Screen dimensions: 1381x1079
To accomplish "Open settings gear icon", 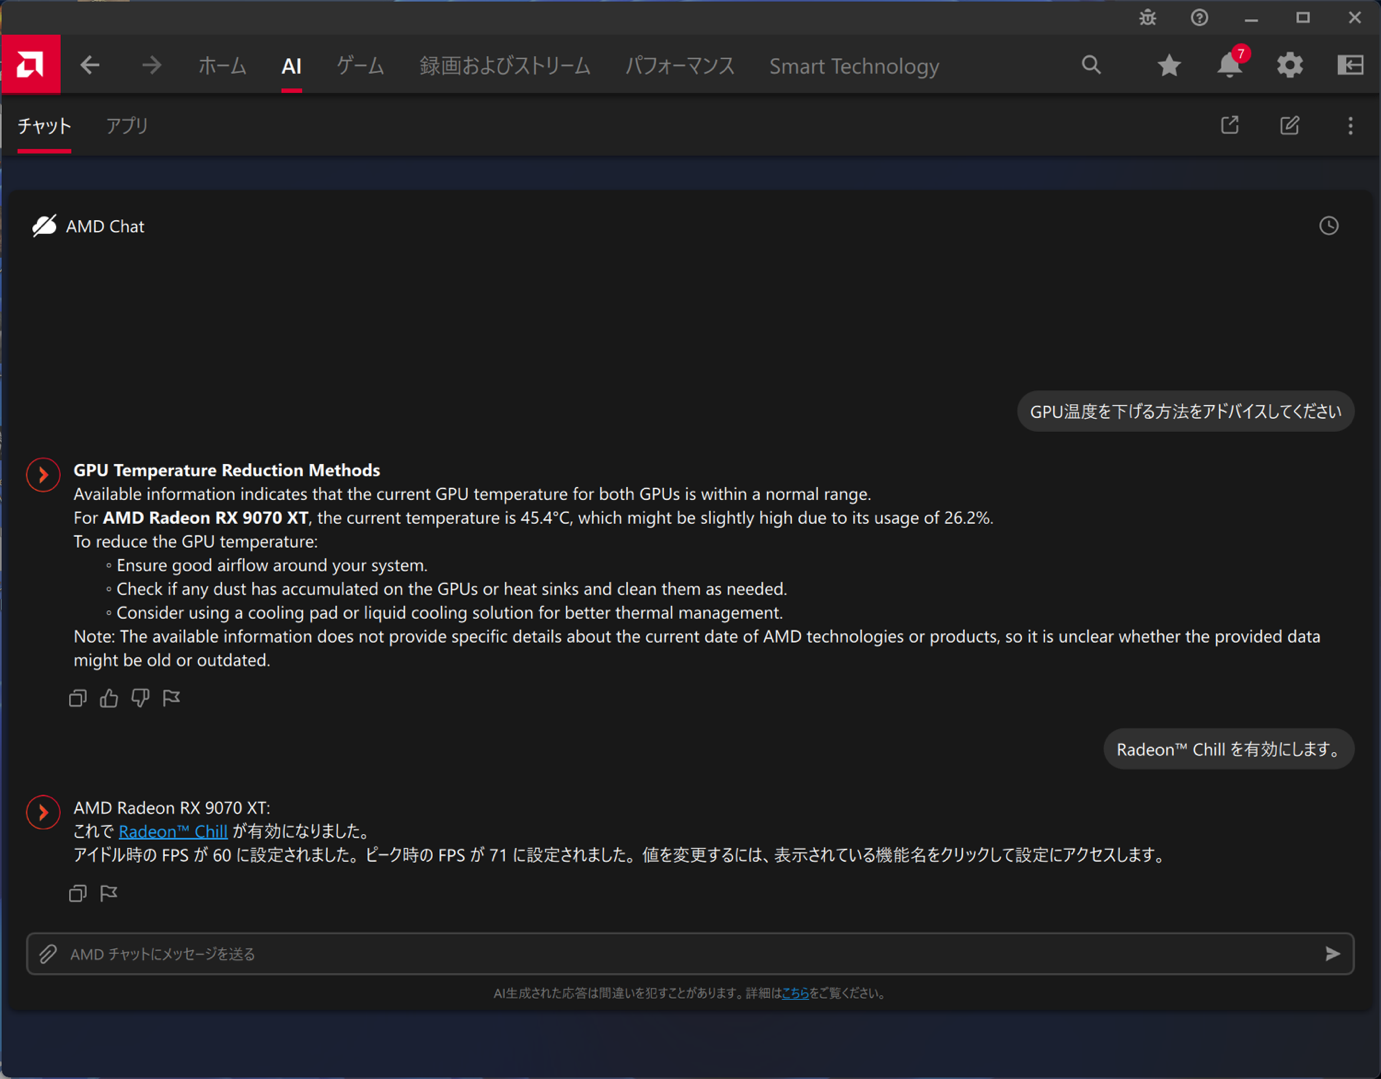I will click(x=1290, y=66).
